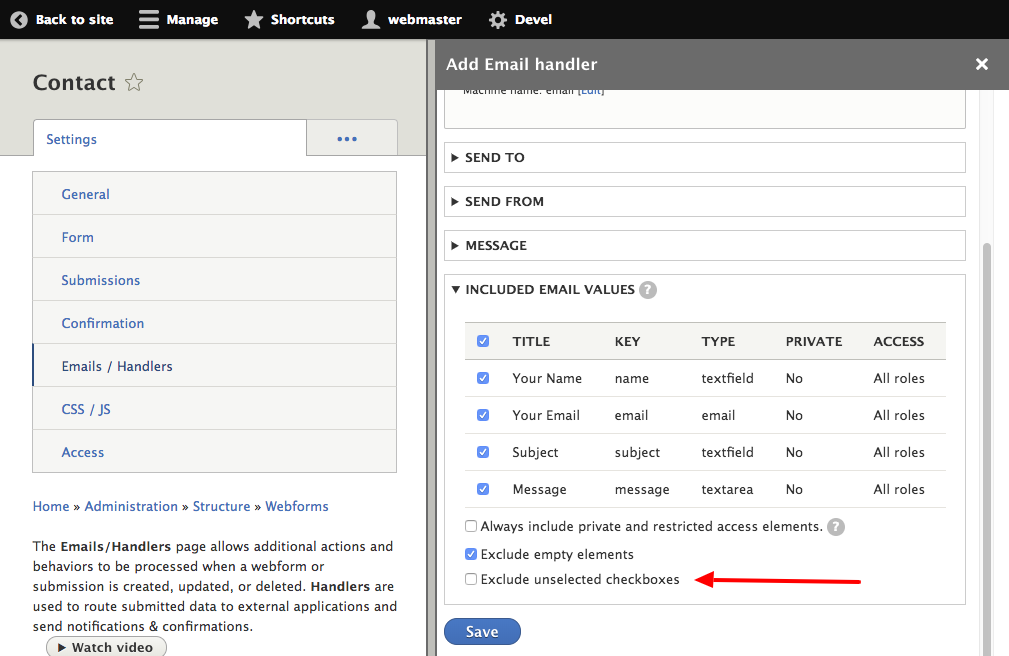This screenshot has width=1009, height=656.
Task: Click the Back to site arrow icon
Action: pyautogui.click(x=19, y=20)
